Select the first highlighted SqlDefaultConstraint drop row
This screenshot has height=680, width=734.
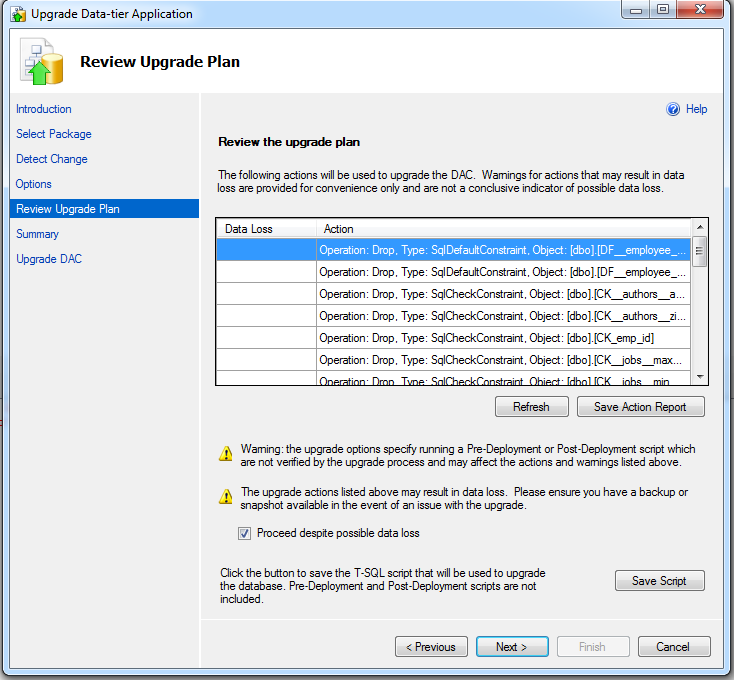[454, 250]
